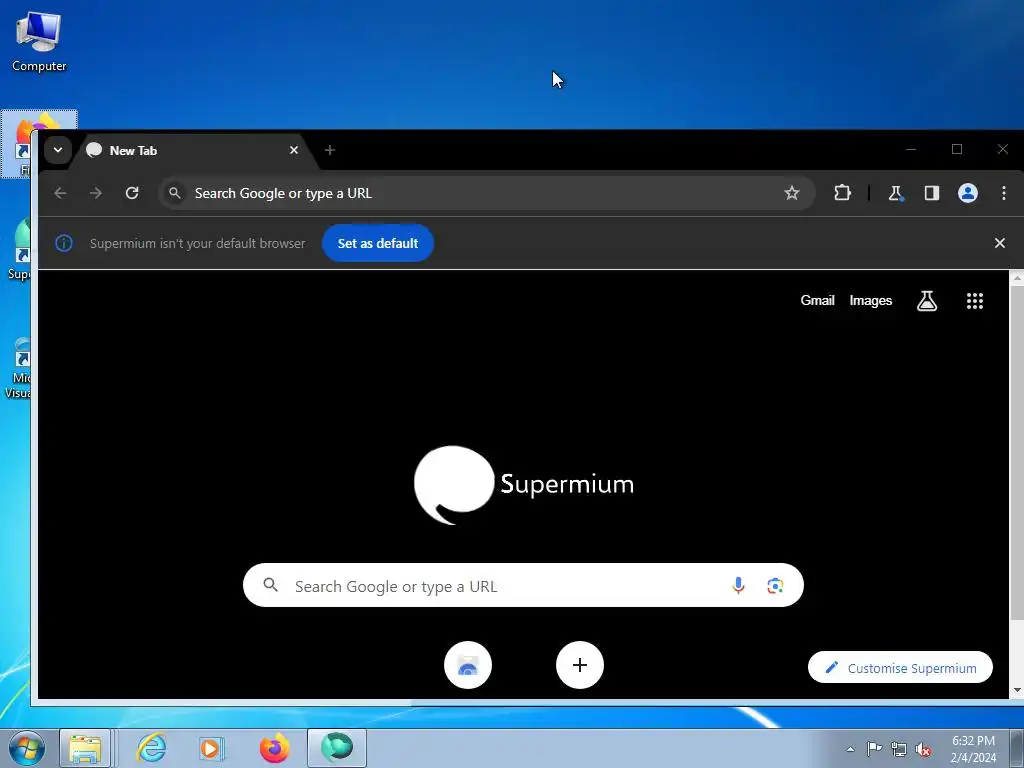Click the Supermium logo

pyautogui.click(x=524, y=485)
